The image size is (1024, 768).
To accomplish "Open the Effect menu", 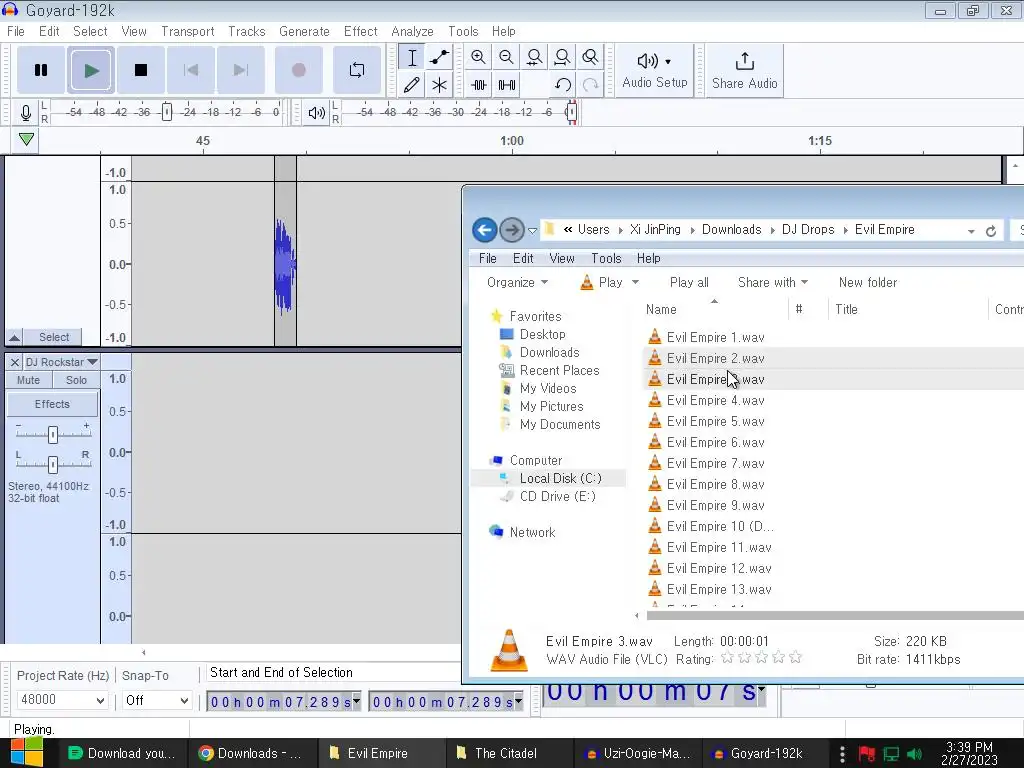I will 360,31.
